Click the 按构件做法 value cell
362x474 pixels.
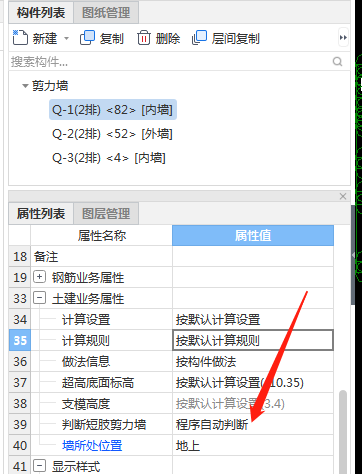tap(253, 361)
